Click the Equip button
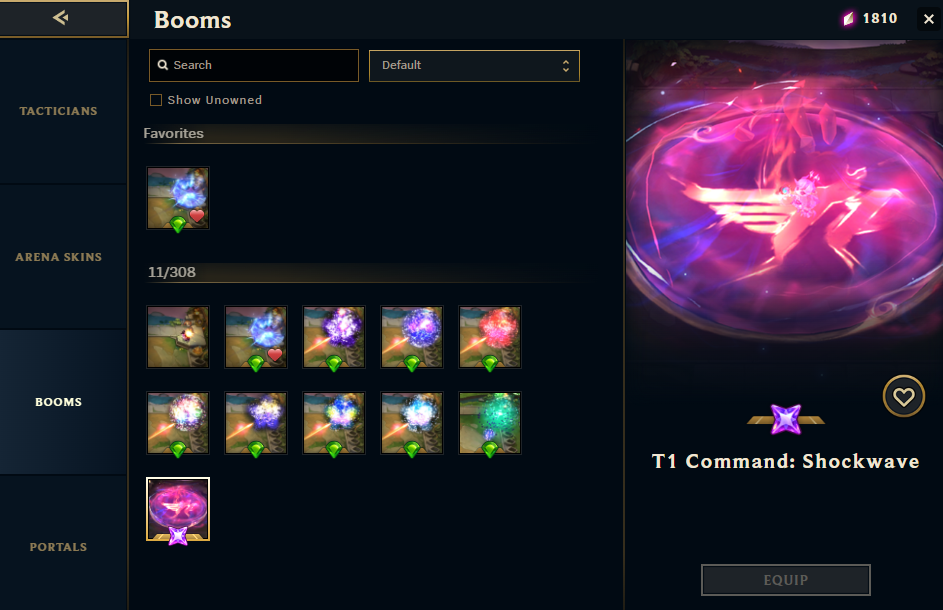This screenshot has height=610, width=943. click(785, 580)
